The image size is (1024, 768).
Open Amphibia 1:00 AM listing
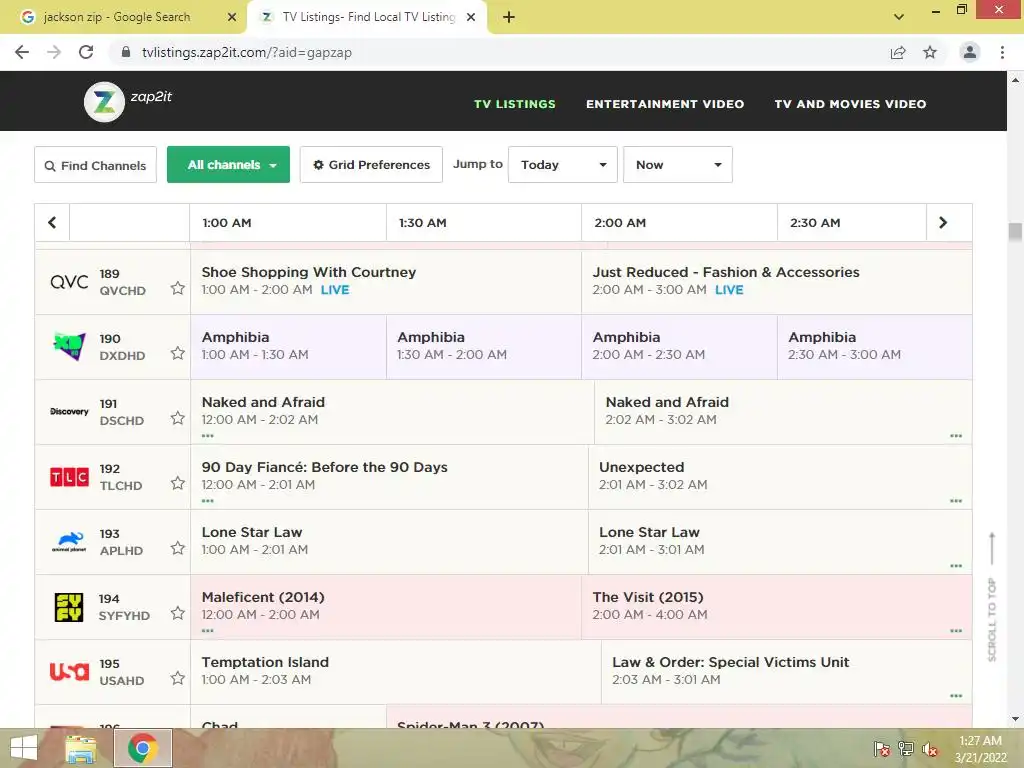(289, 347)
